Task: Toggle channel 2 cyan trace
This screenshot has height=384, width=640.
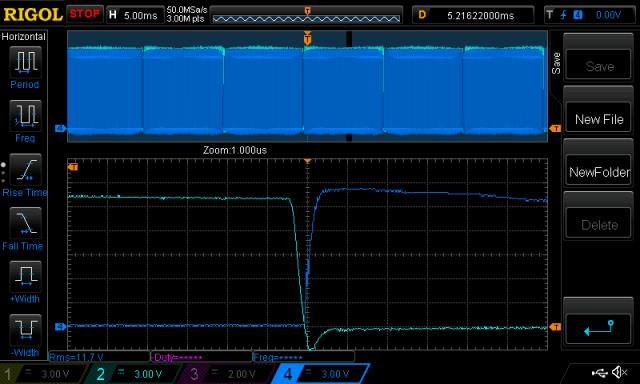Action: click(135, 374)
